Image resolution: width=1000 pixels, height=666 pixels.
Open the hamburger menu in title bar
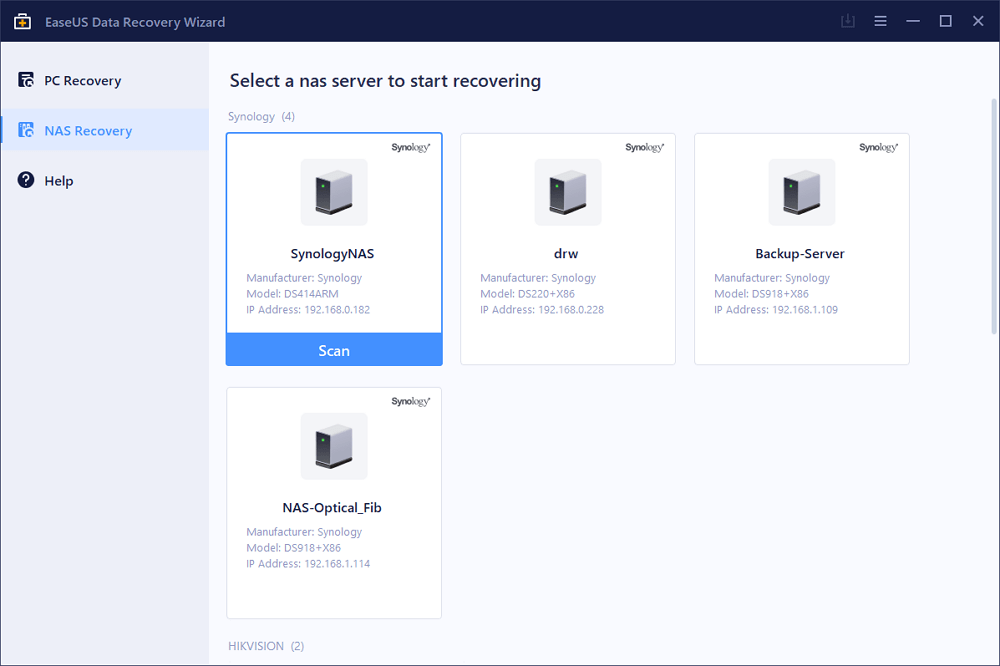point(880,21)
